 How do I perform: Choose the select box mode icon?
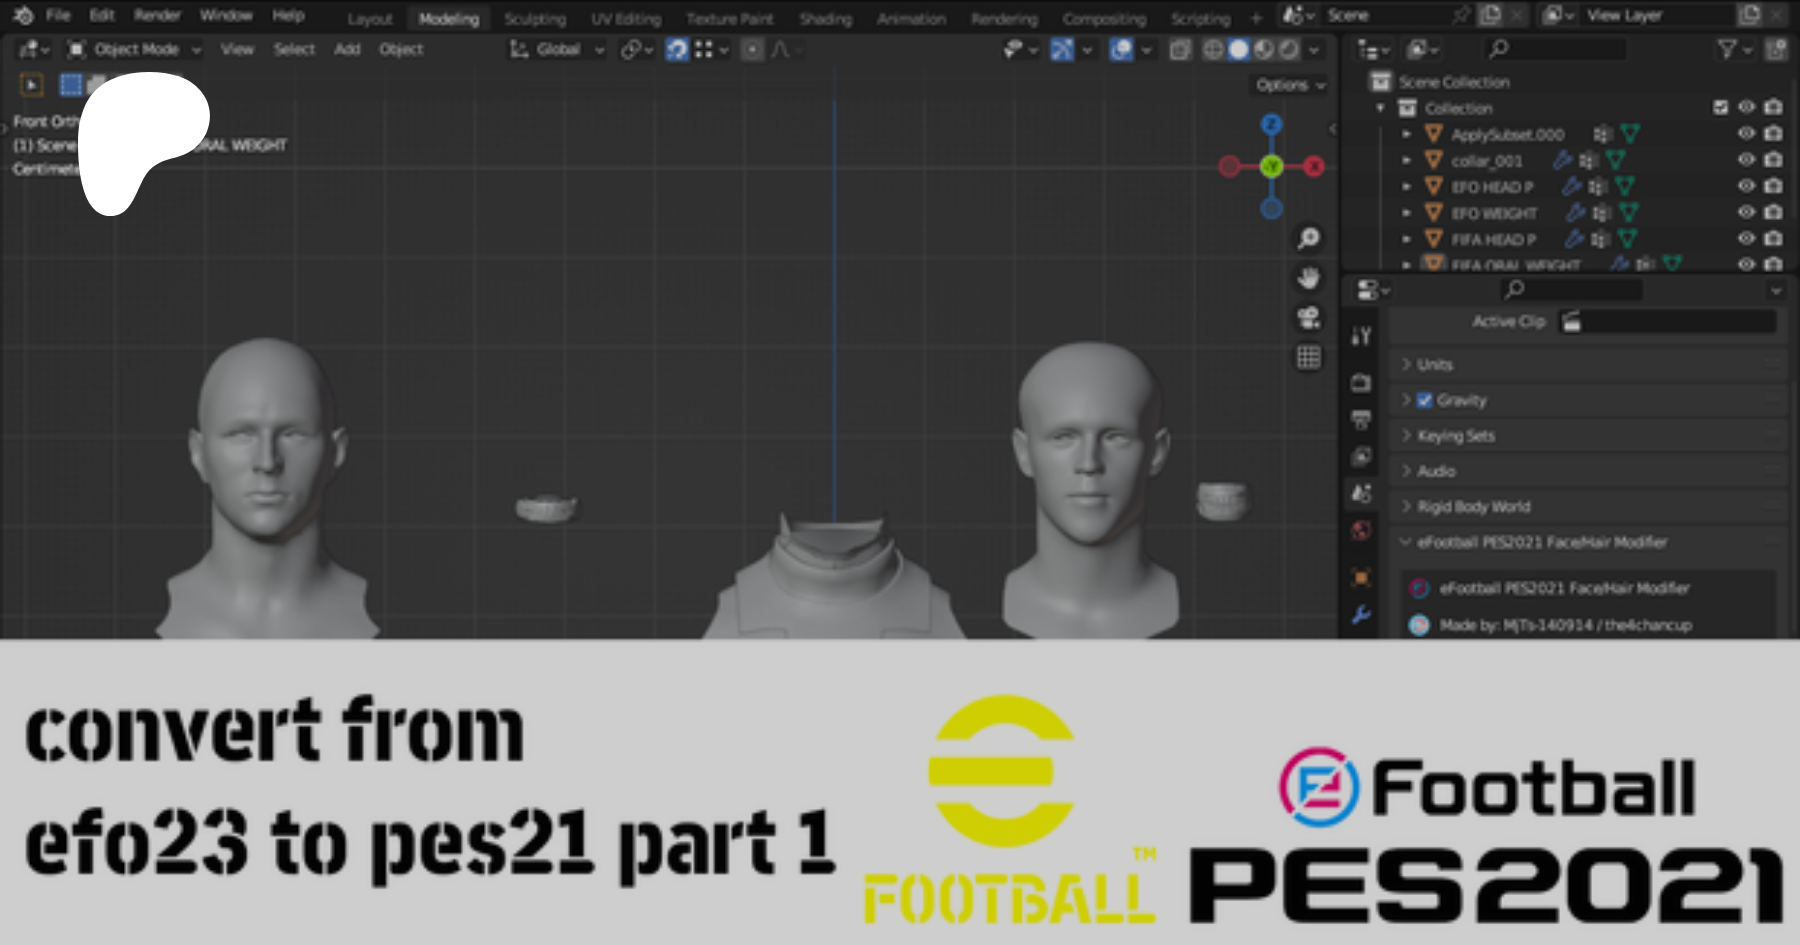coord(70,85)
